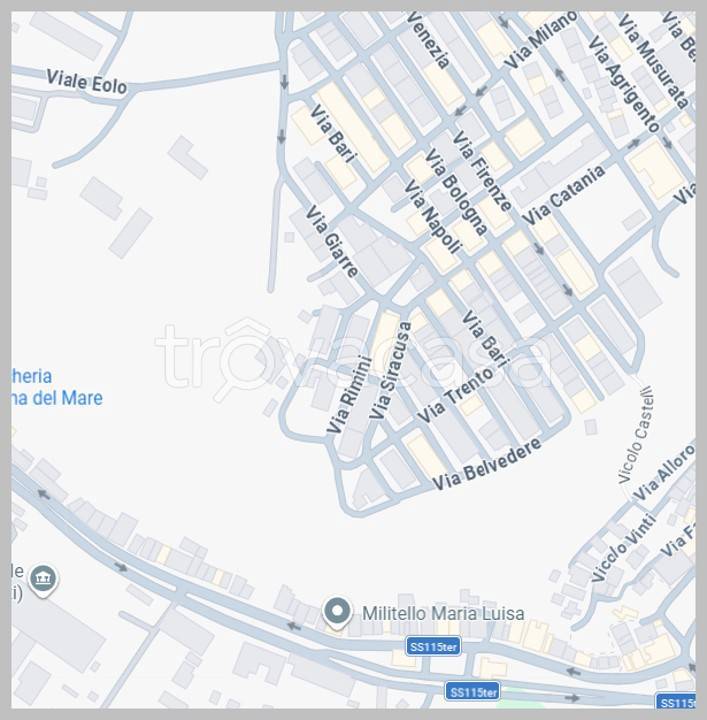Click the Via Rimini street label
707x720 pixels.
[x=349, y=394]
